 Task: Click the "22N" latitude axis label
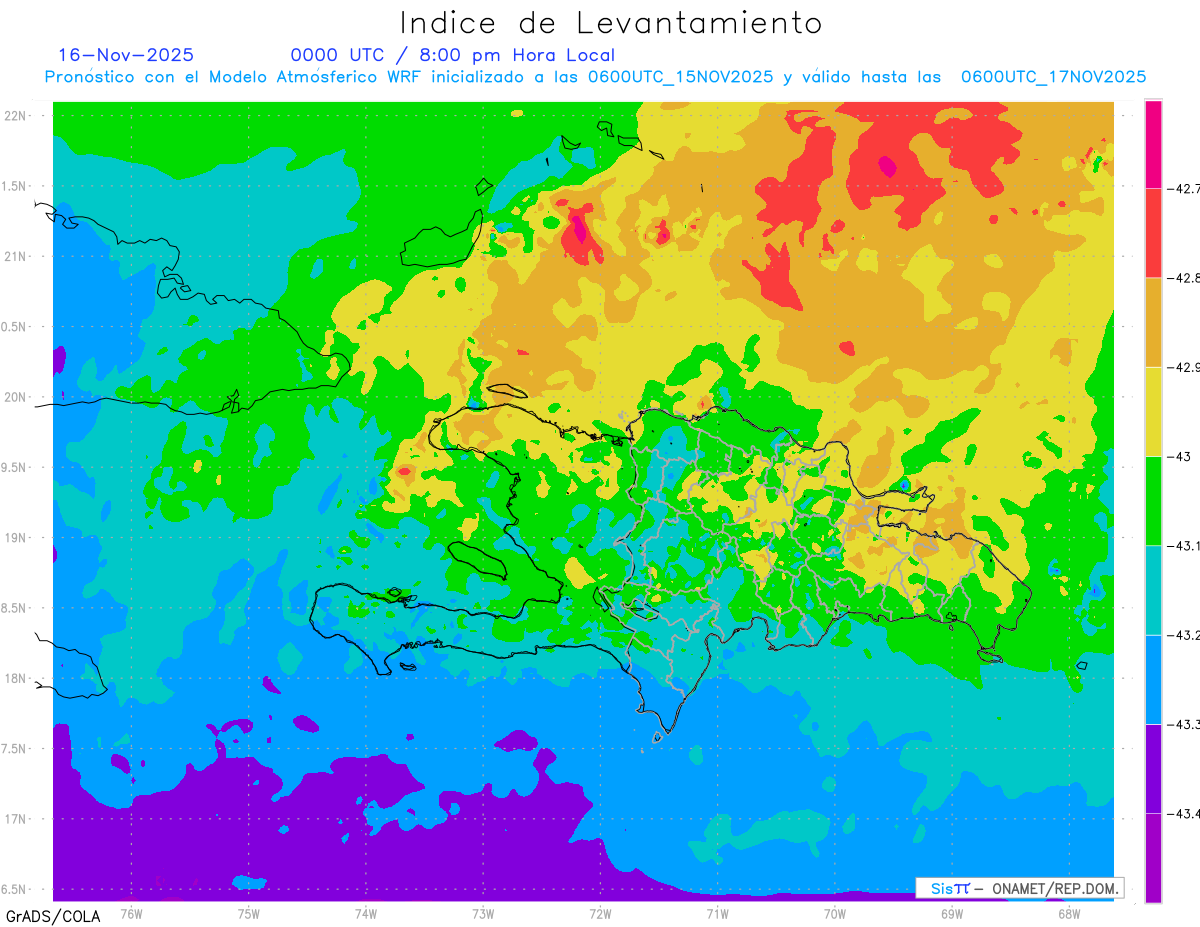tap(16, 115)
